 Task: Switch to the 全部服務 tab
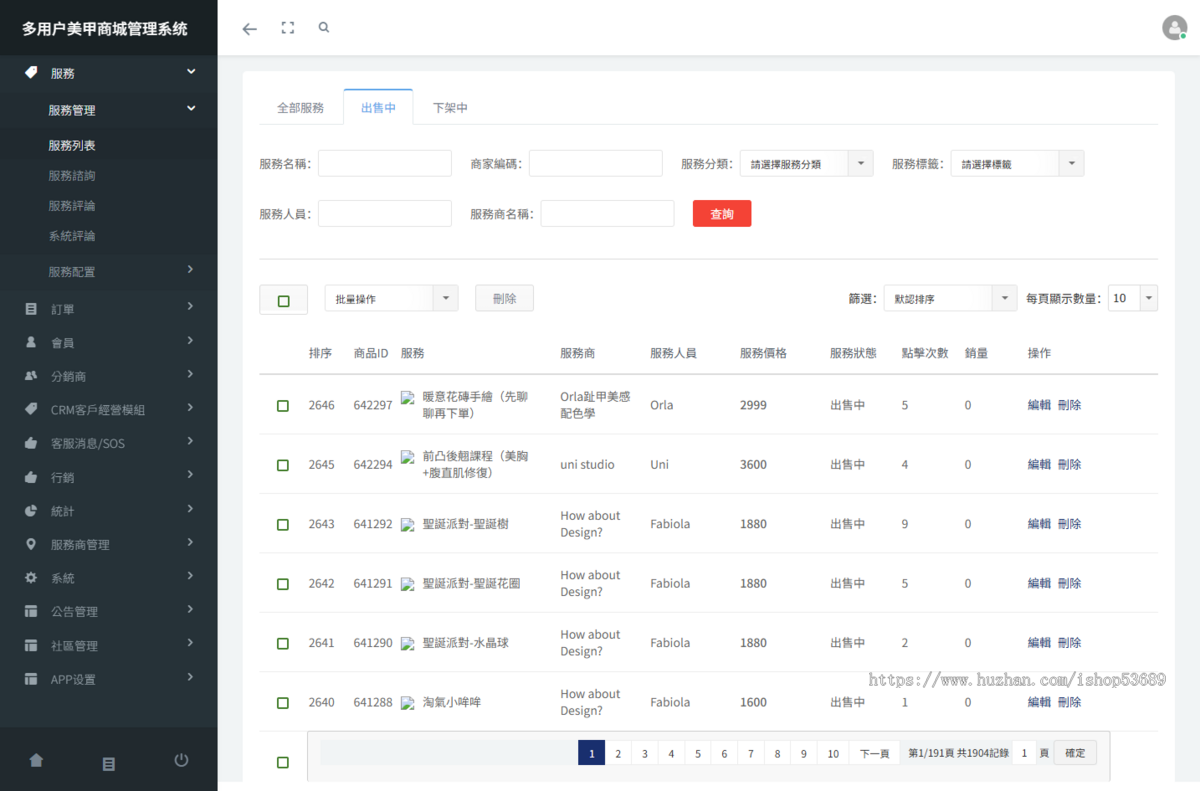pos(300,107)
